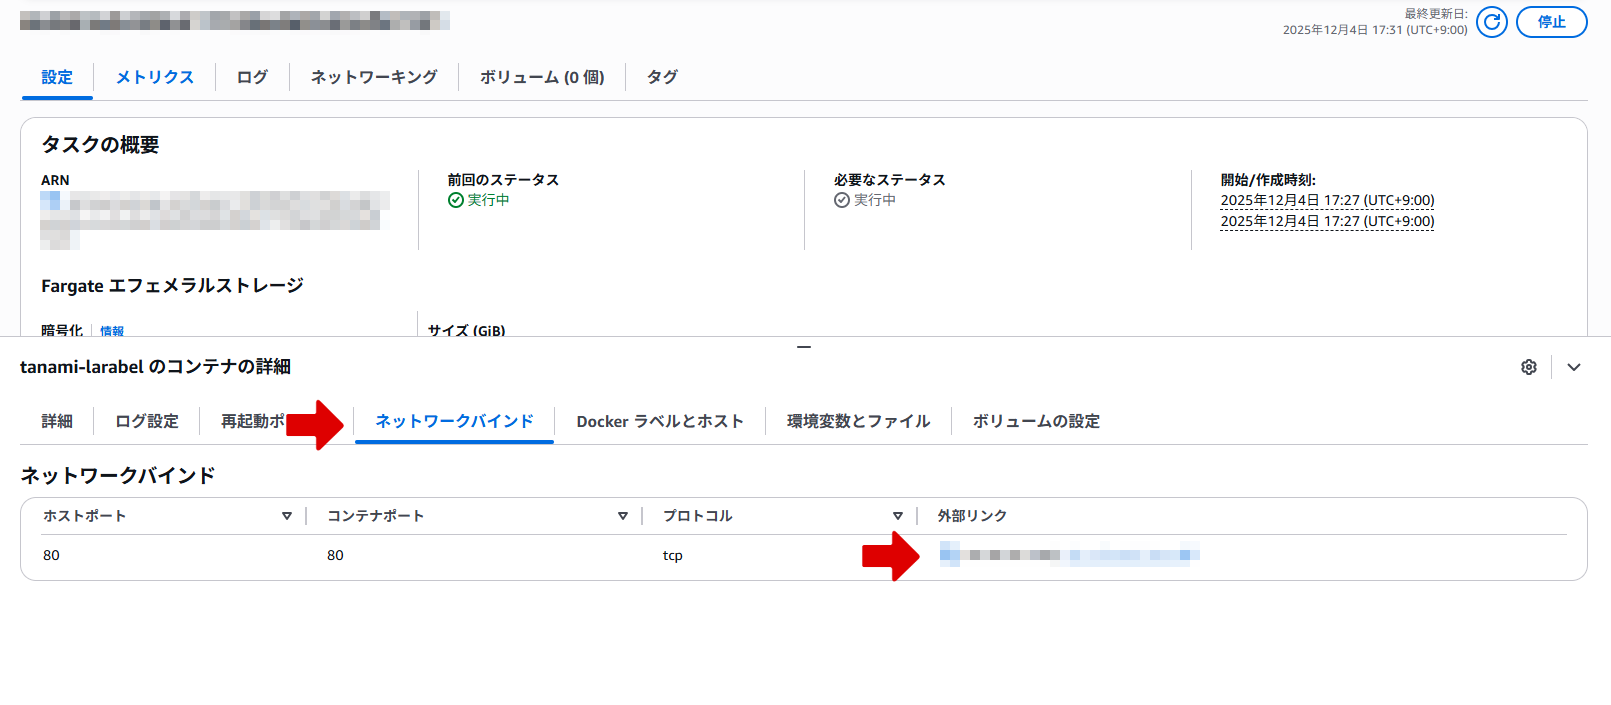Collapse the container details panel chevron

pos(1573,367)
